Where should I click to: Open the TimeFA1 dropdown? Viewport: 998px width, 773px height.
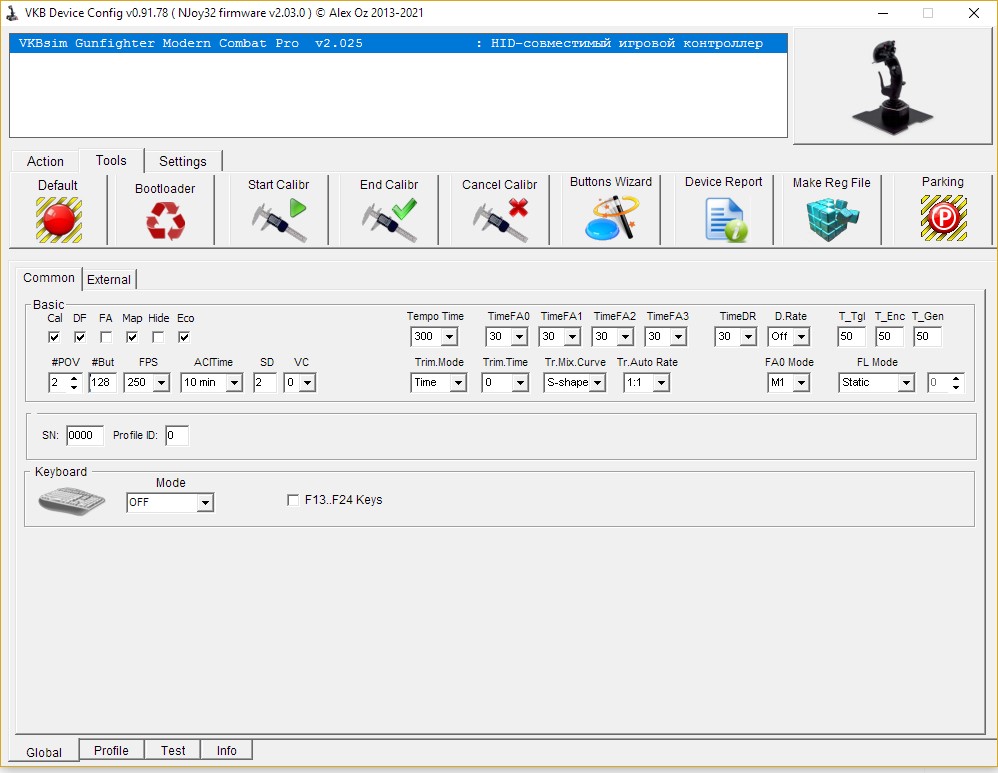coord(572,337)
